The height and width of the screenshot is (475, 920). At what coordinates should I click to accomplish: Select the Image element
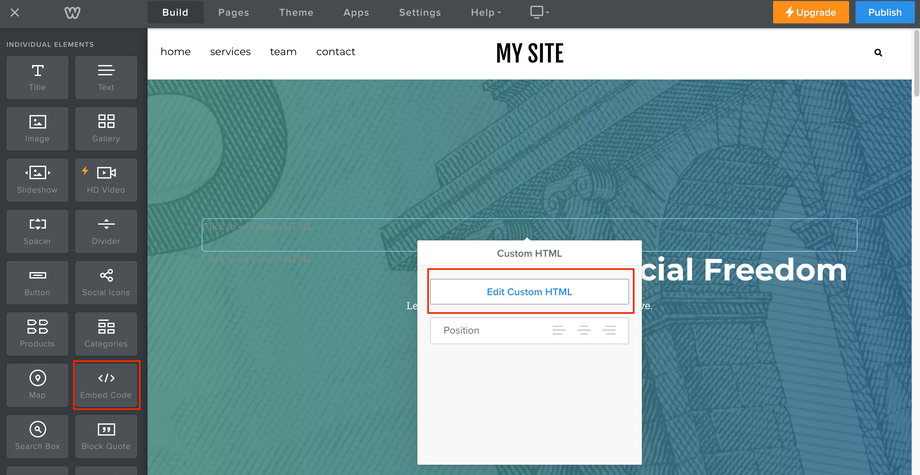pyautogui.click(x=38, y=129)
